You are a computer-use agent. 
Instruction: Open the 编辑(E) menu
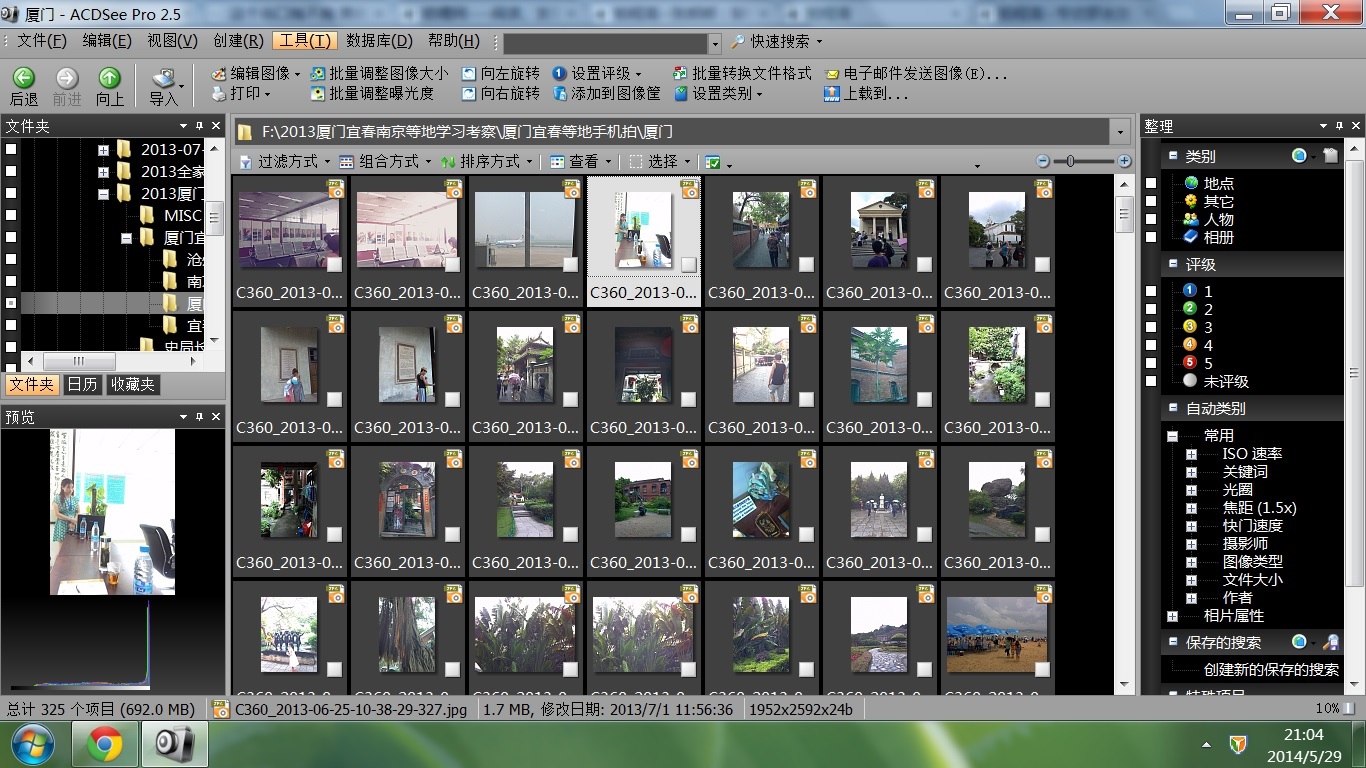[x=107, y=41]
